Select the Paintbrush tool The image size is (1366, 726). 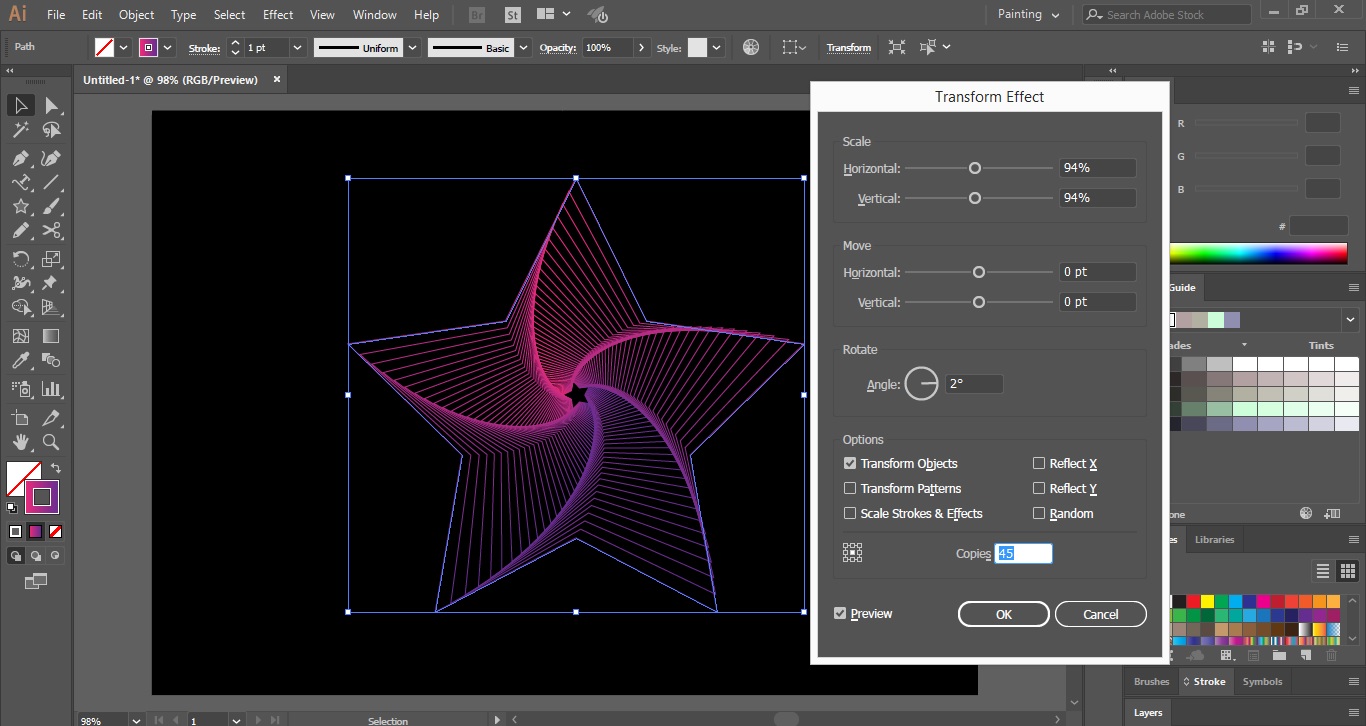52,206
